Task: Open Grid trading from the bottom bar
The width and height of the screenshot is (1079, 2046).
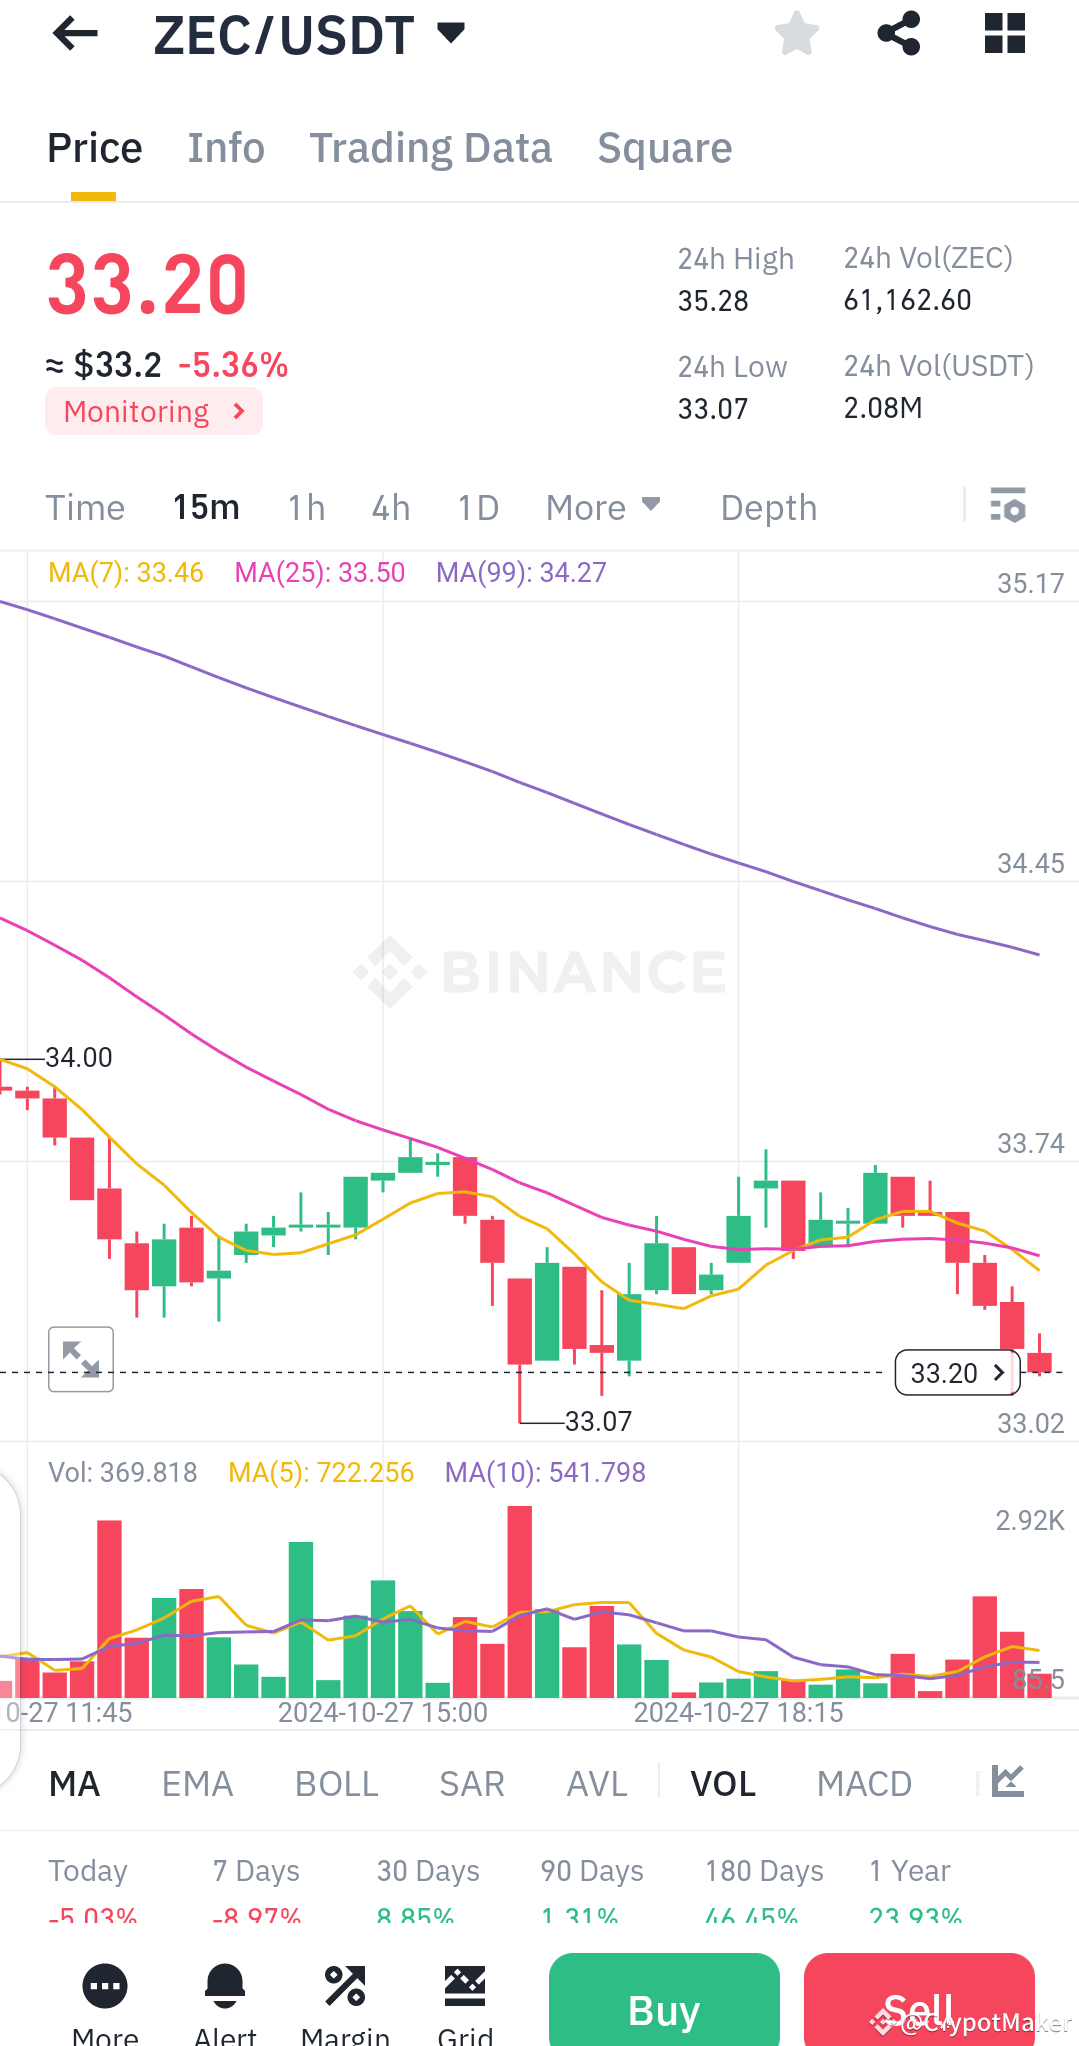Action: tap(464, 1985)
